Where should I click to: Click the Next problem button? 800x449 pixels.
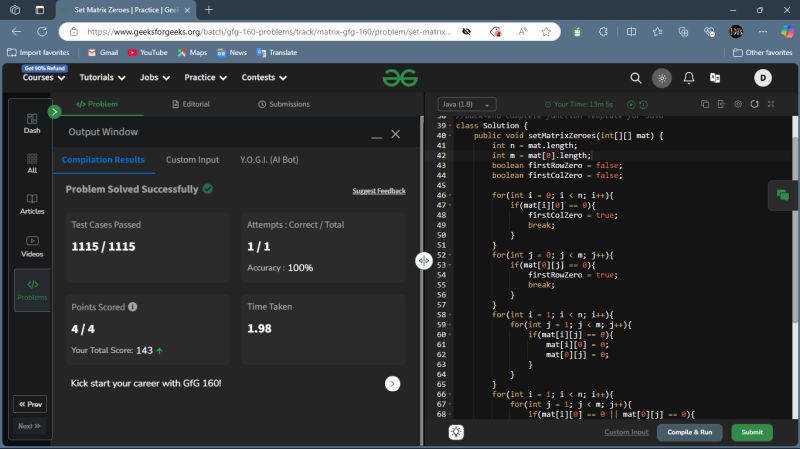click(29, 426)
